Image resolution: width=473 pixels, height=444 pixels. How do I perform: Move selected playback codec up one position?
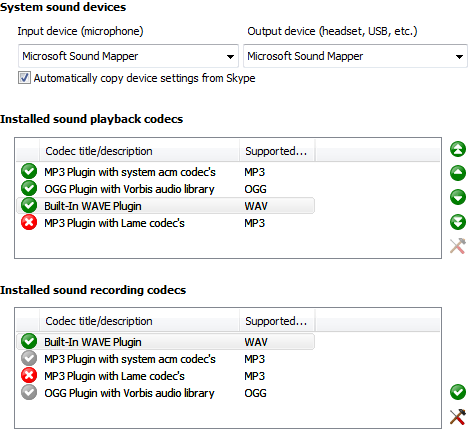tap(458, 173)
